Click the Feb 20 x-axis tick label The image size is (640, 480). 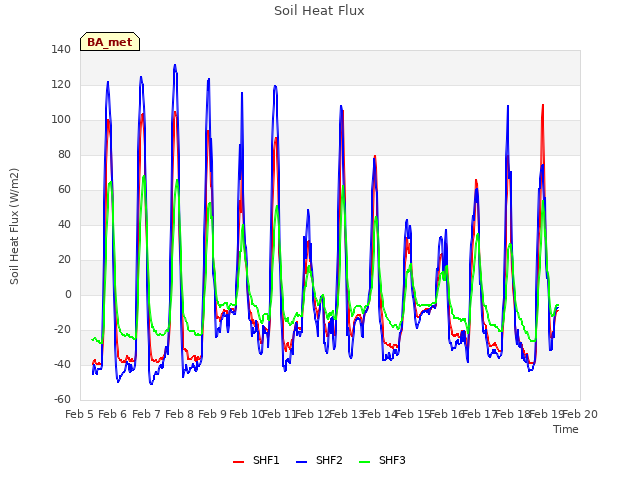click(580, 414)
